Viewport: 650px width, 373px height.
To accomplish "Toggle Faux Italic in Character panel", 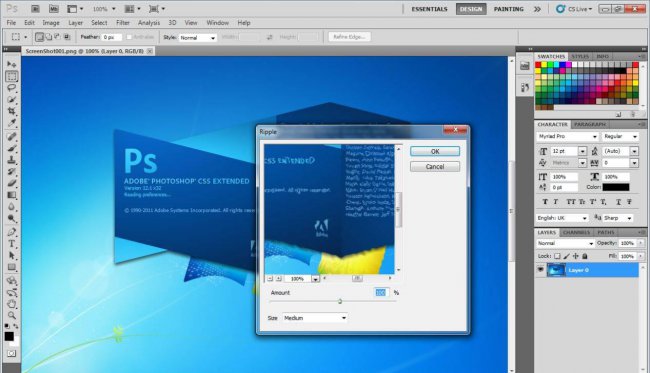I will coord(555,202).
